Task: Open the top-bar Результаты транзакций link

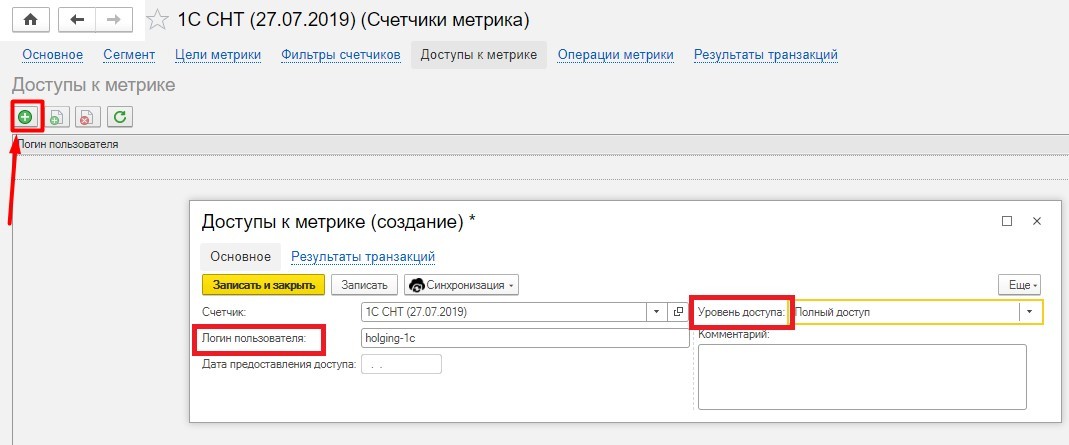Action: pyautogui.click(x=766, y=55)
